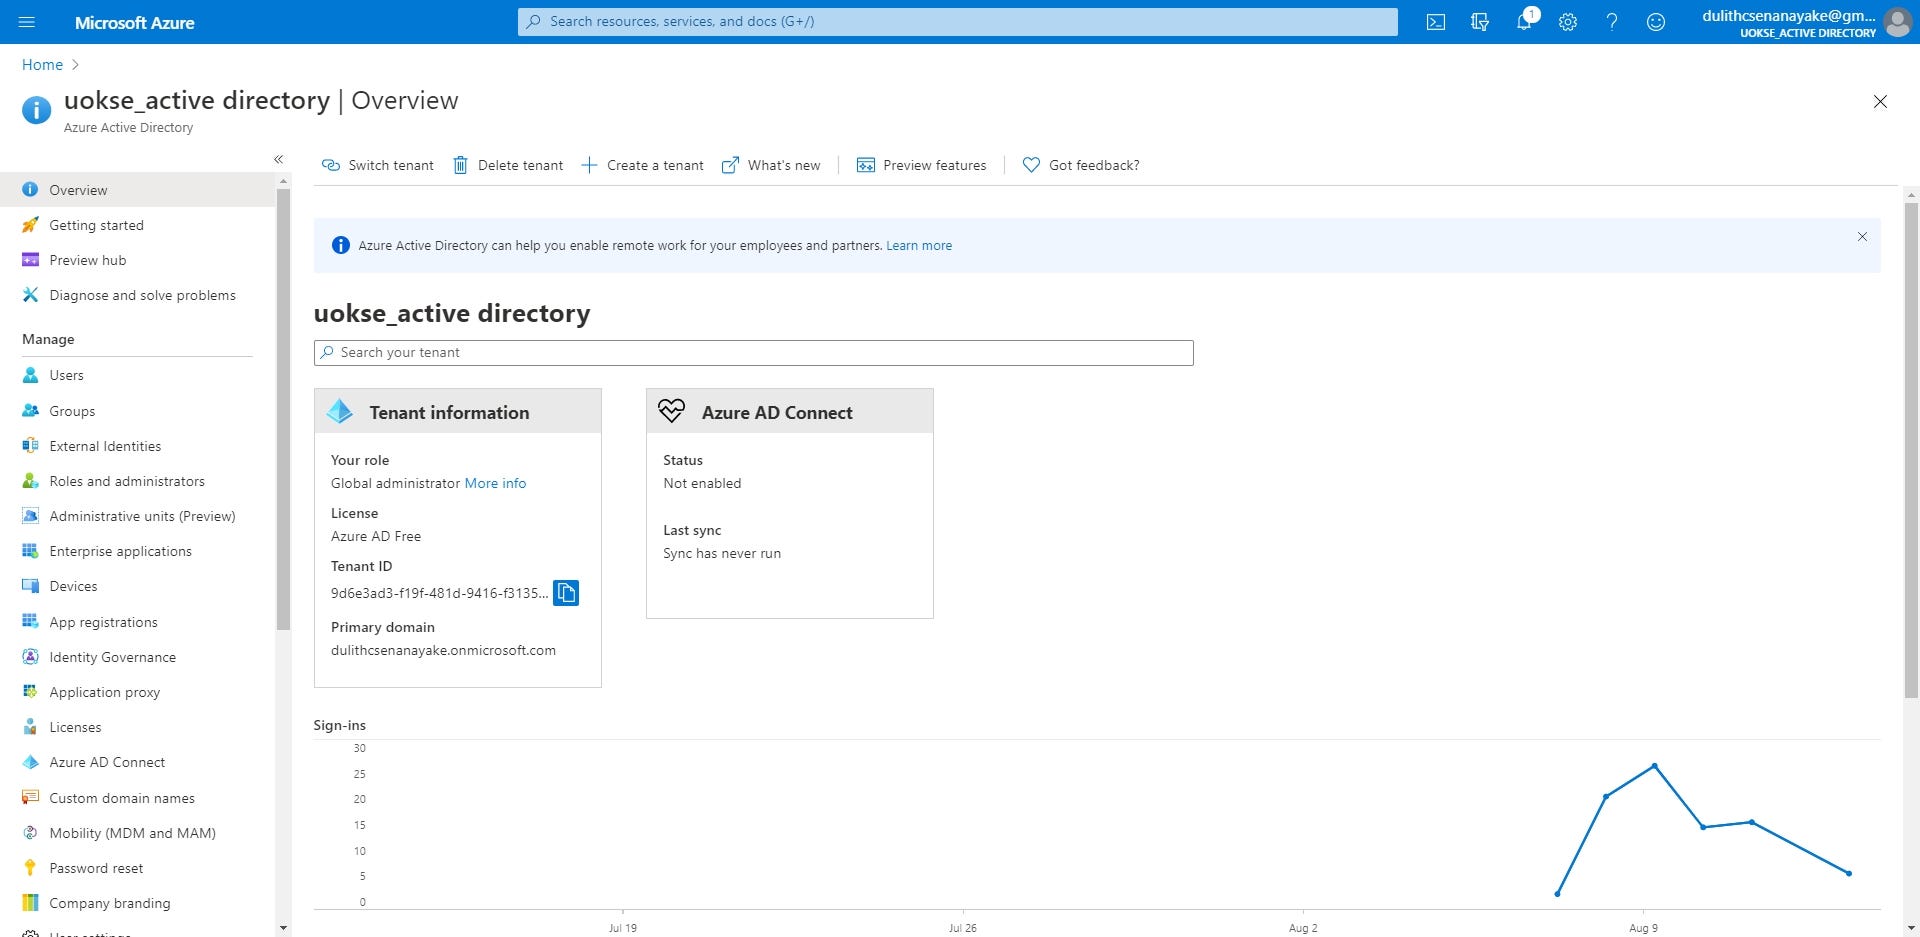Click the Microsoft Azure logo text
This screenshot has height=937, width=1920.
[x=135, y=22]
